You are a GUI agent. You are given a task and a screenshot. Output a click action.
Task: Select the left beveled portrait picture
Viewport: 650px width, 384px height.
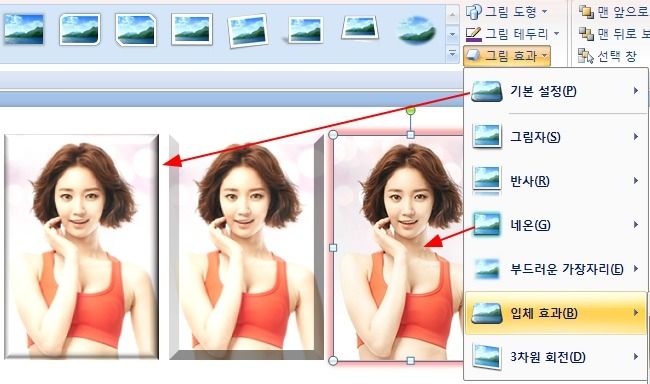click(x=82, y=247)
